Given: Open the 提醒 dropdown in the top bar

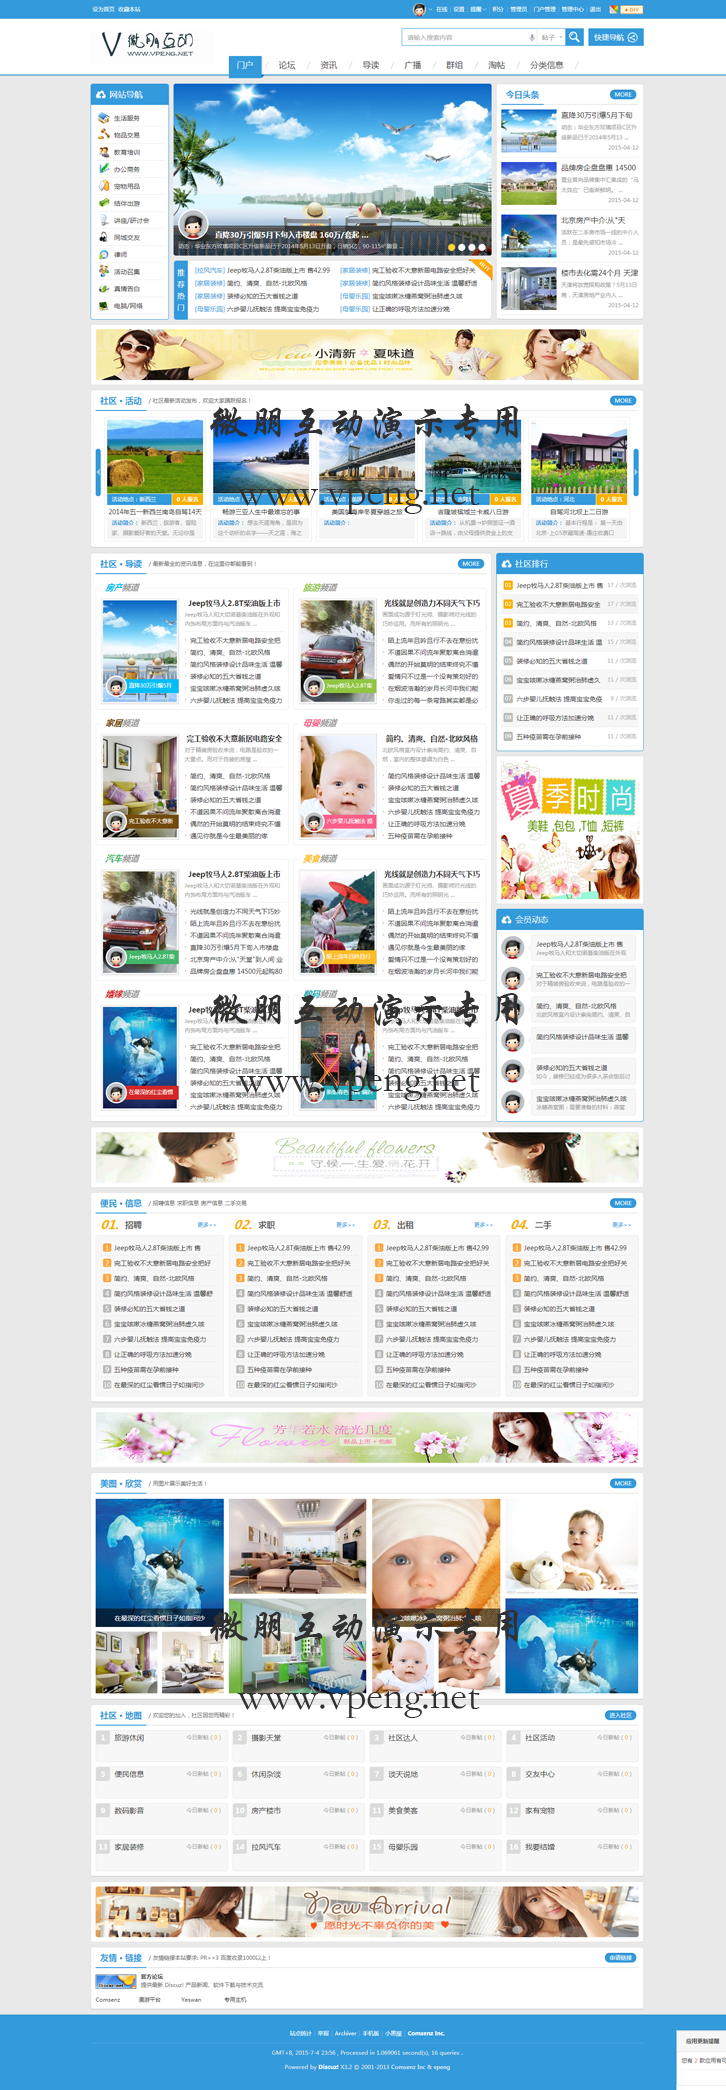Looking at the screenshot, I should 477,9.
